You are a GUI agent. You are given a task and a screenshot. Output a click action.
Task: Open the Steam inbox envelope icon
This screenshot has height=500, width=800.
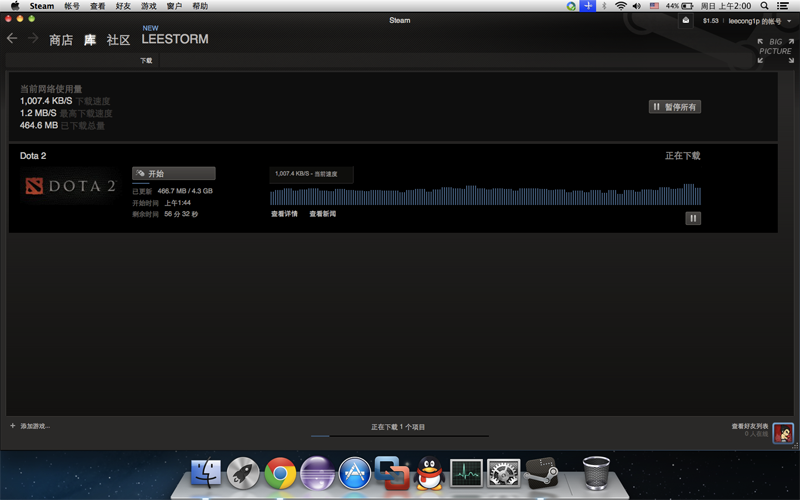tap(686, 20)
